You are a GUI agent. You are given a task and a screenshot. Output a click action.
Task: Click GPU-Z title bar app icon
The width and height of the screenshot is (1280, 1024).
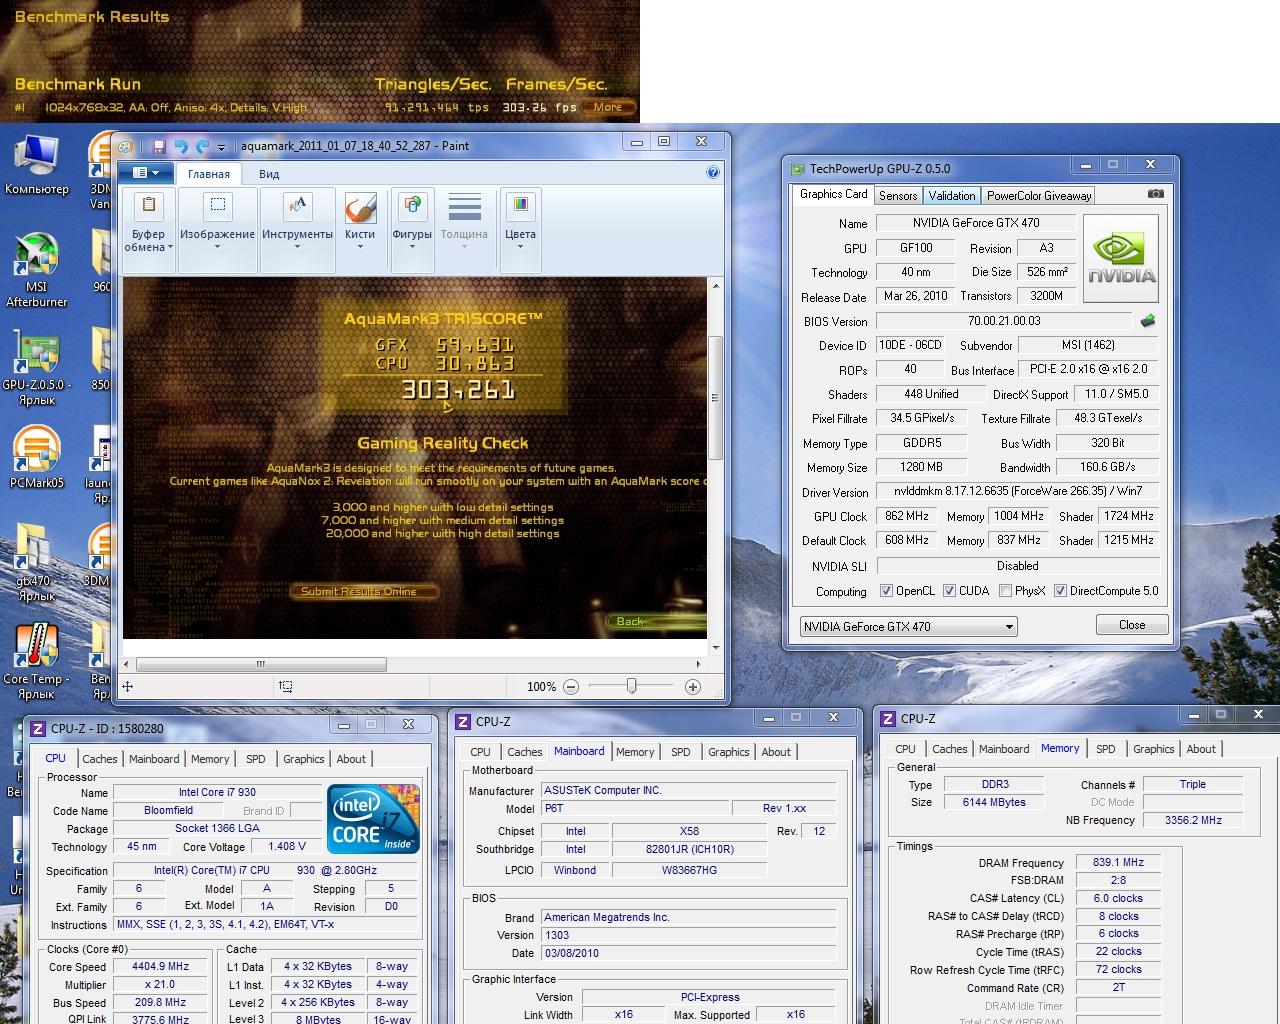coord(797,169)
